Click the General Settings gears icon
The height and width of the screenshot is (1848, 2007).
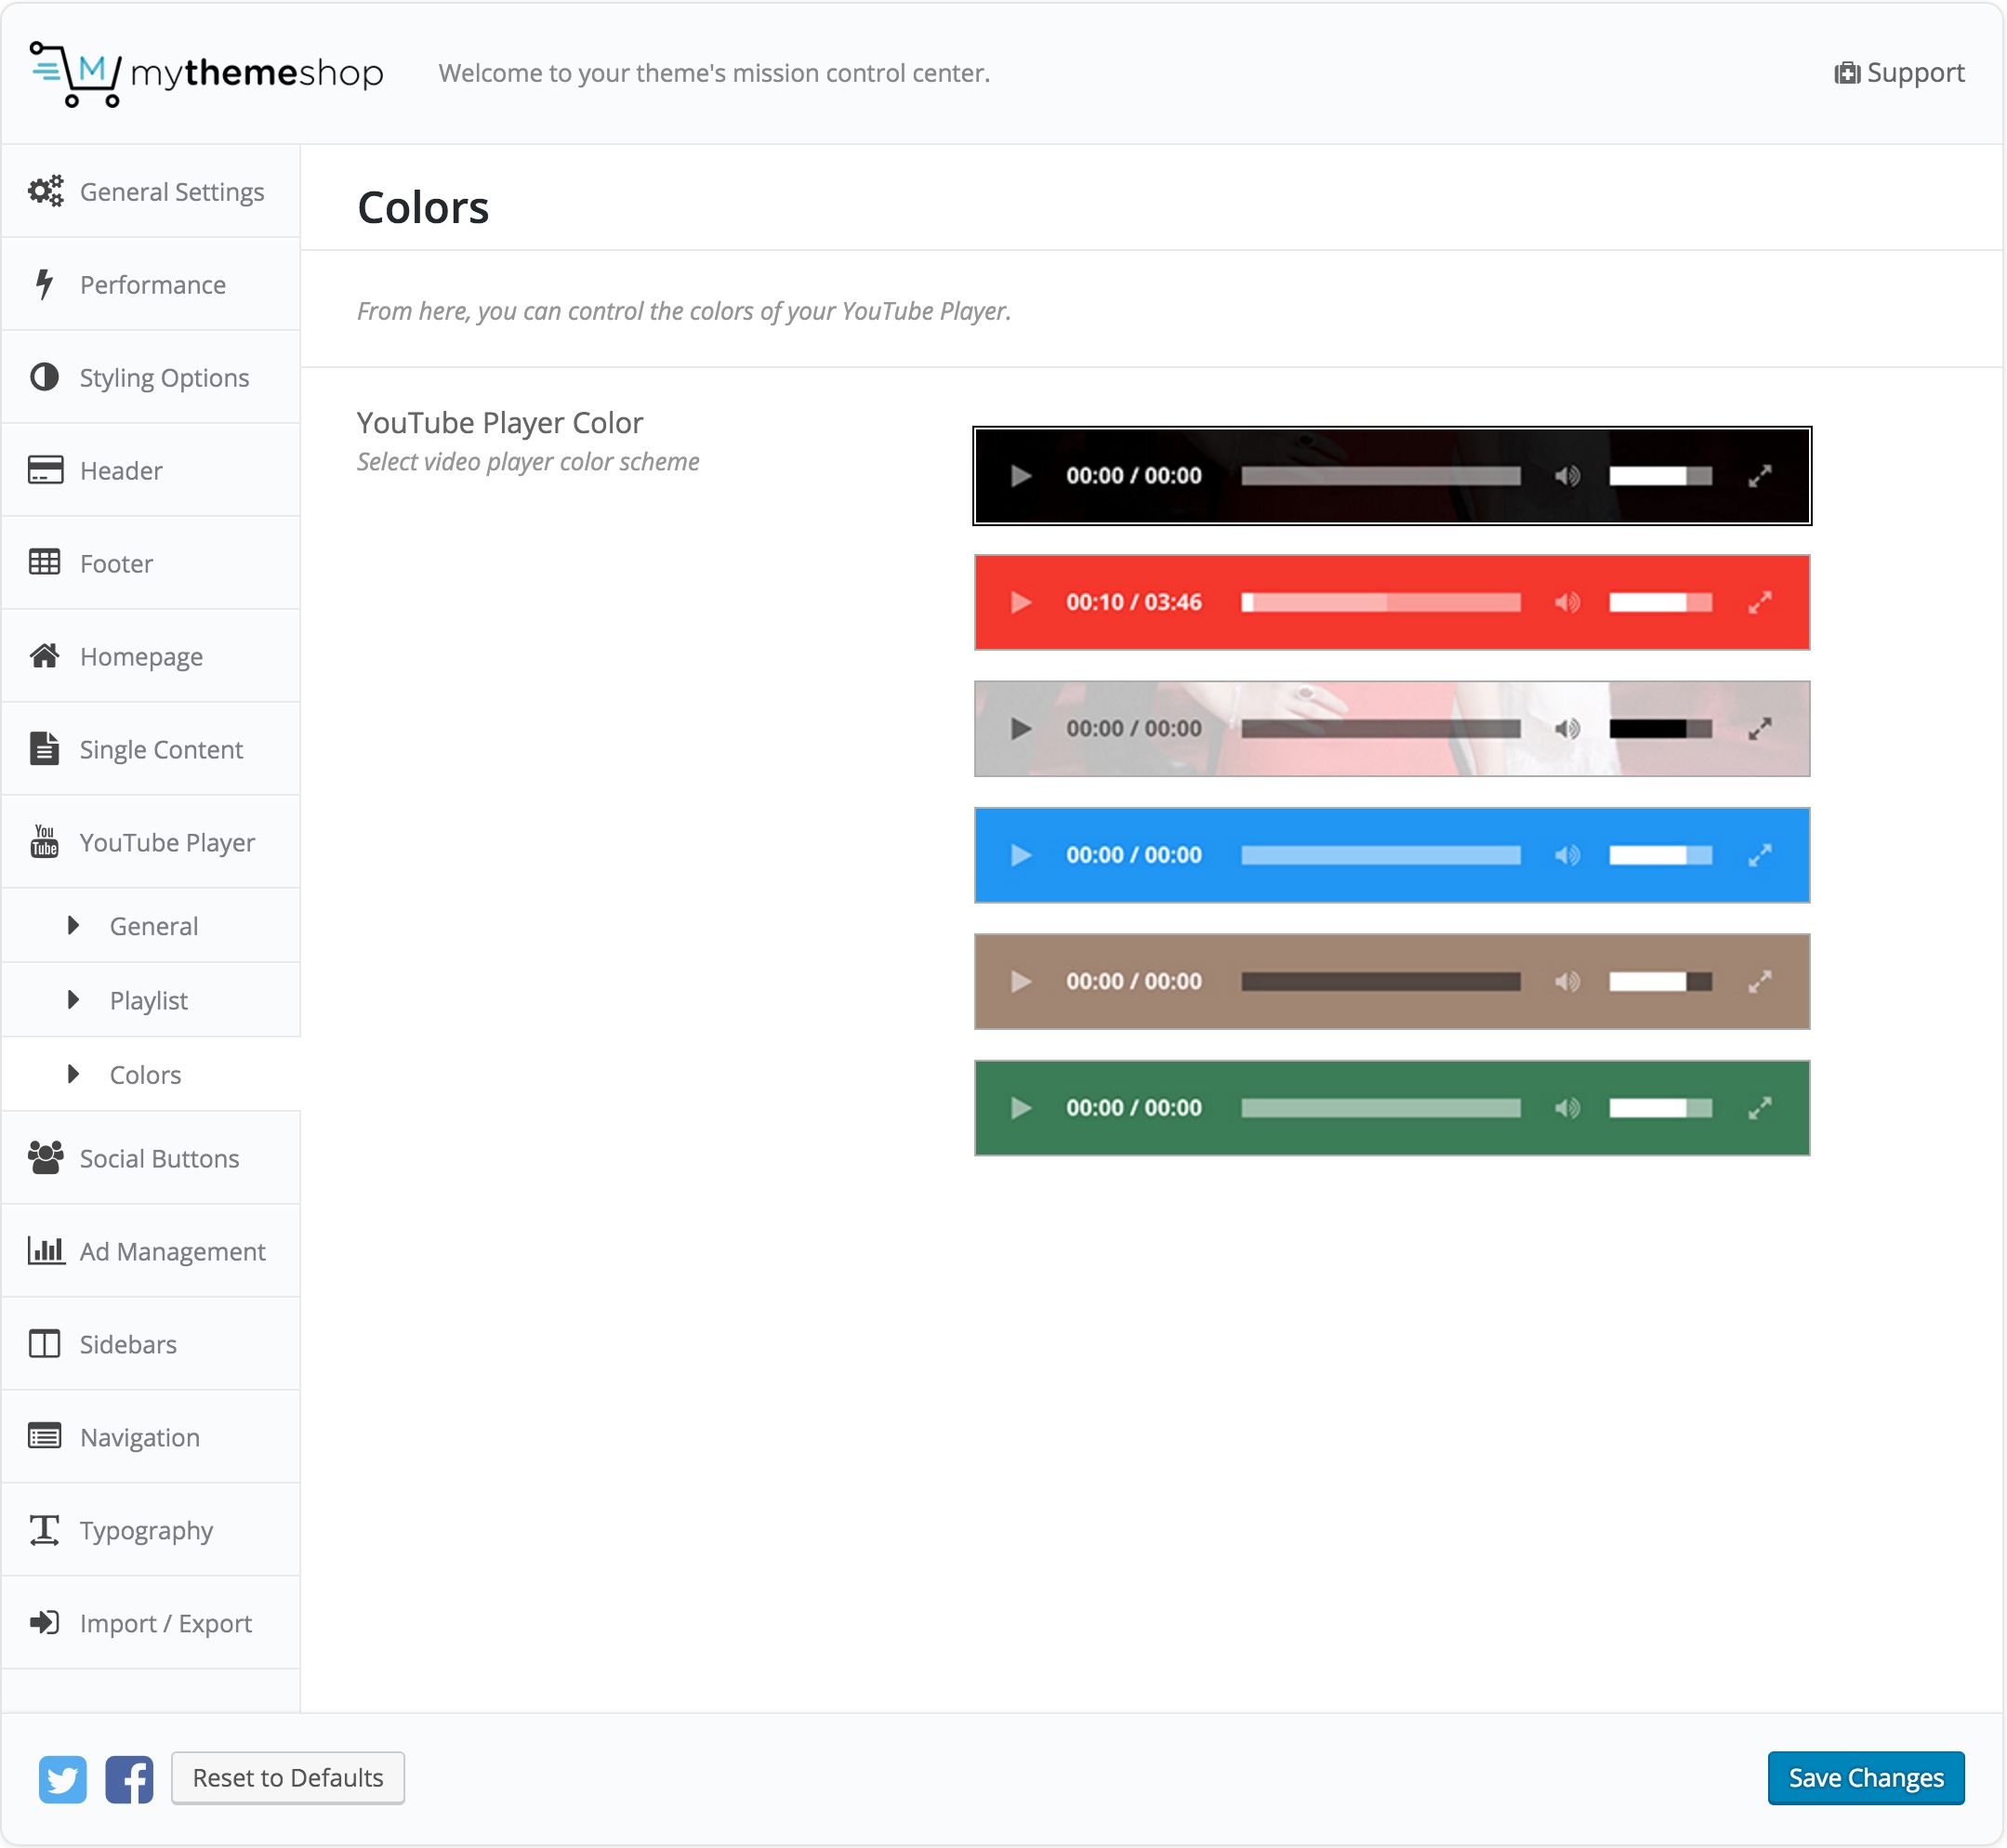[45, 191]
